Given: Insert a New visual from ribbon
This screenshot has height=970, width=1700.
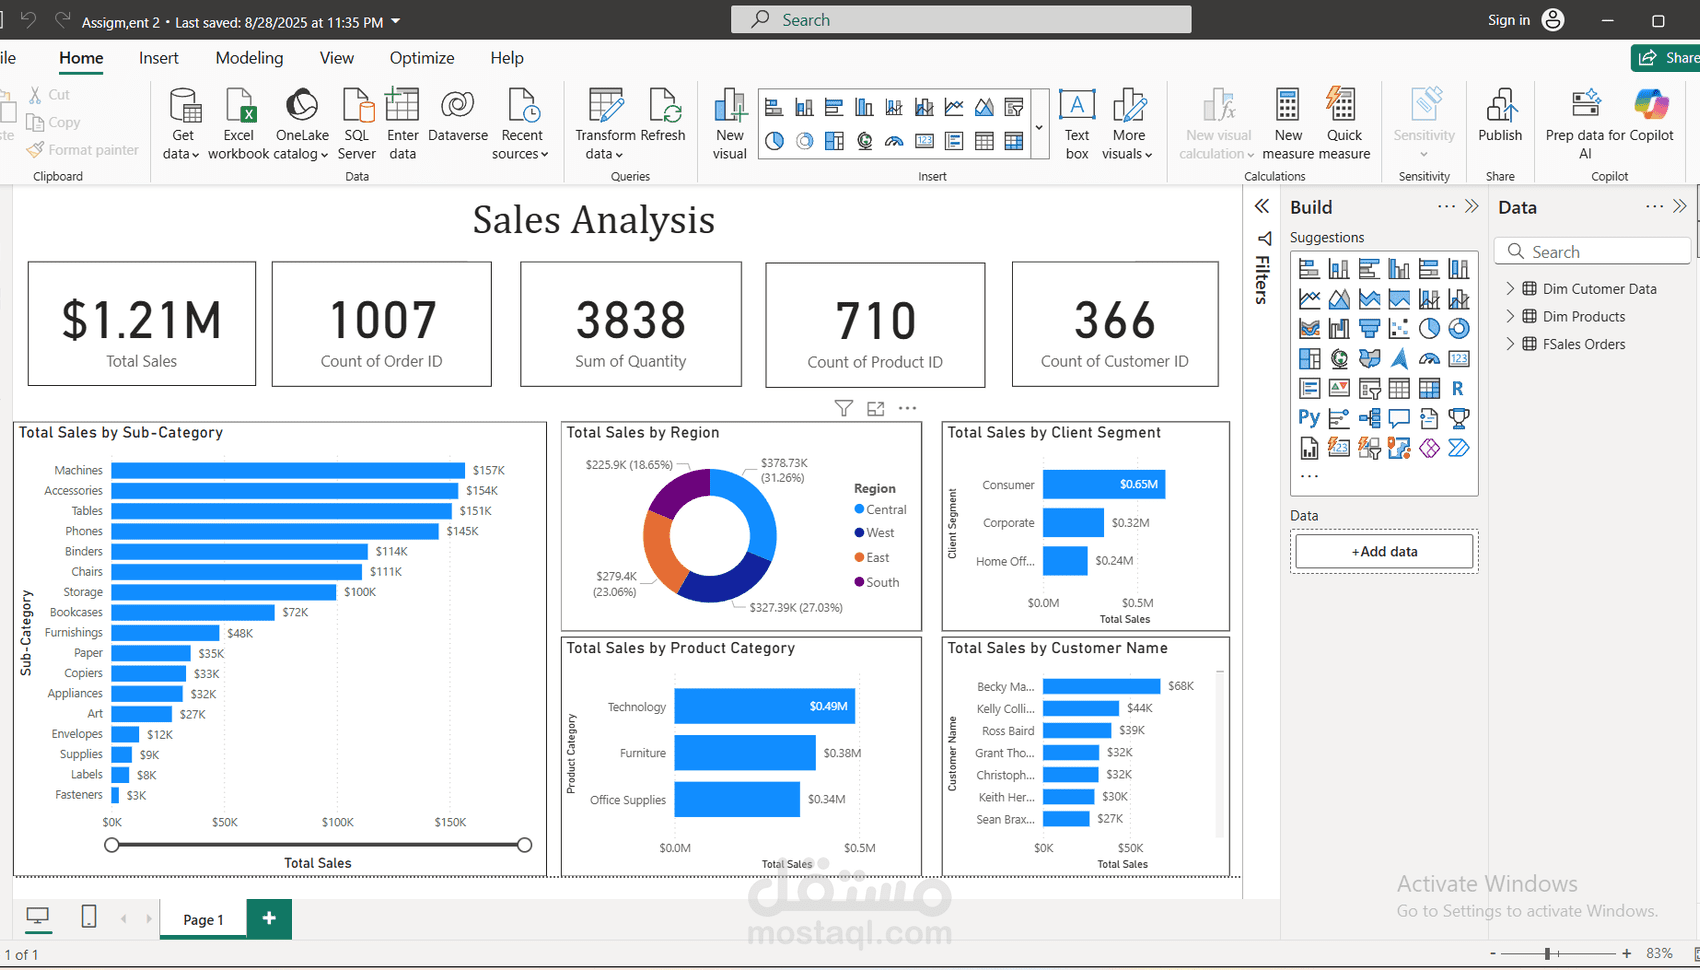Looking at the screenshot, I should click(729, 124).
